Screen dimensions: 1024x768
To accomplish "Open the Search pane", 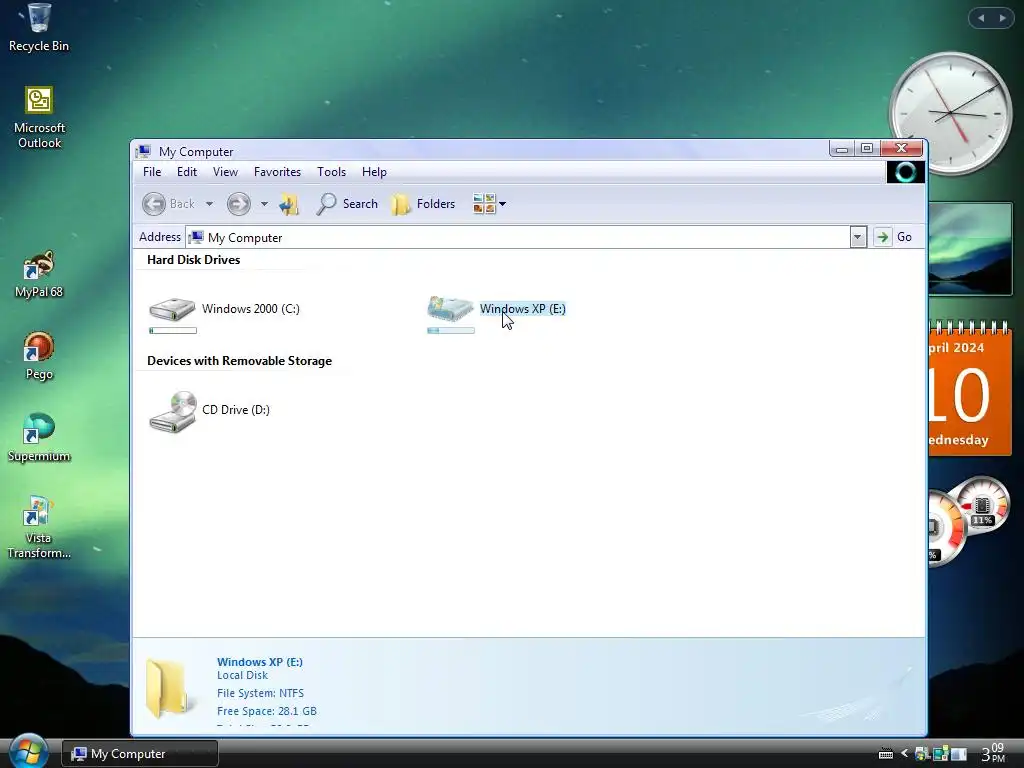I will click(347, 204).
